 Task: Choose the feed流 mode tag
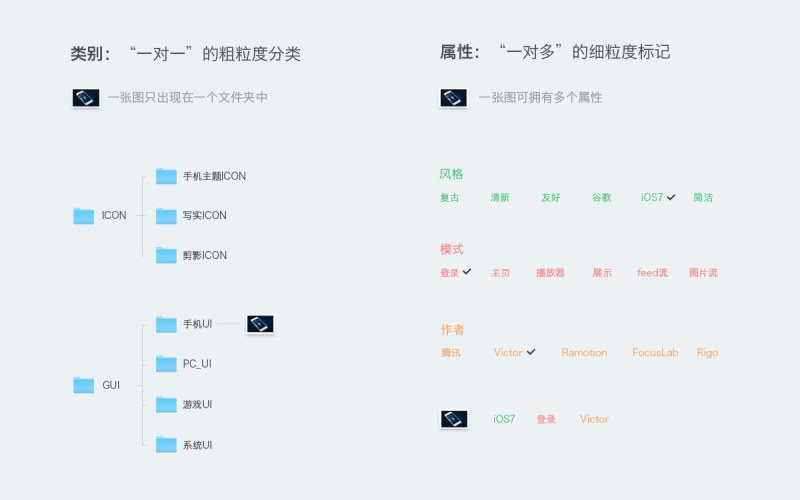tap(652, 272)
